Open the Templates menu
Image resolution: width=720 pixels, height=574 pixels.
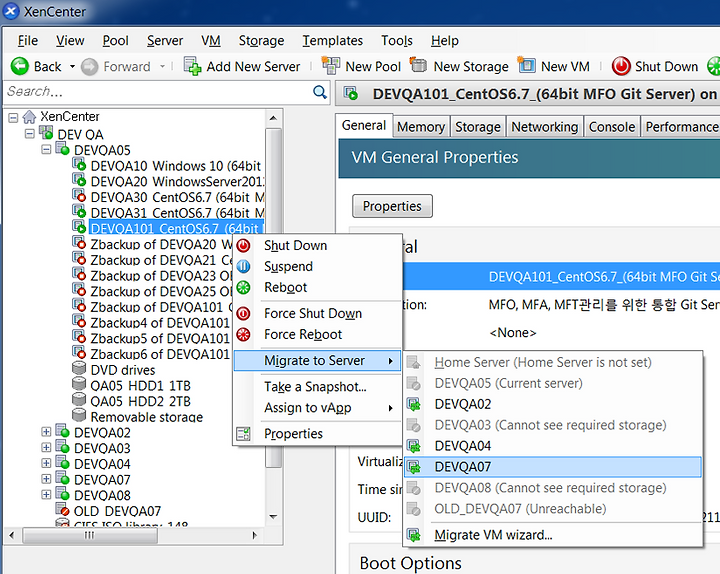[x=332, y=41]
